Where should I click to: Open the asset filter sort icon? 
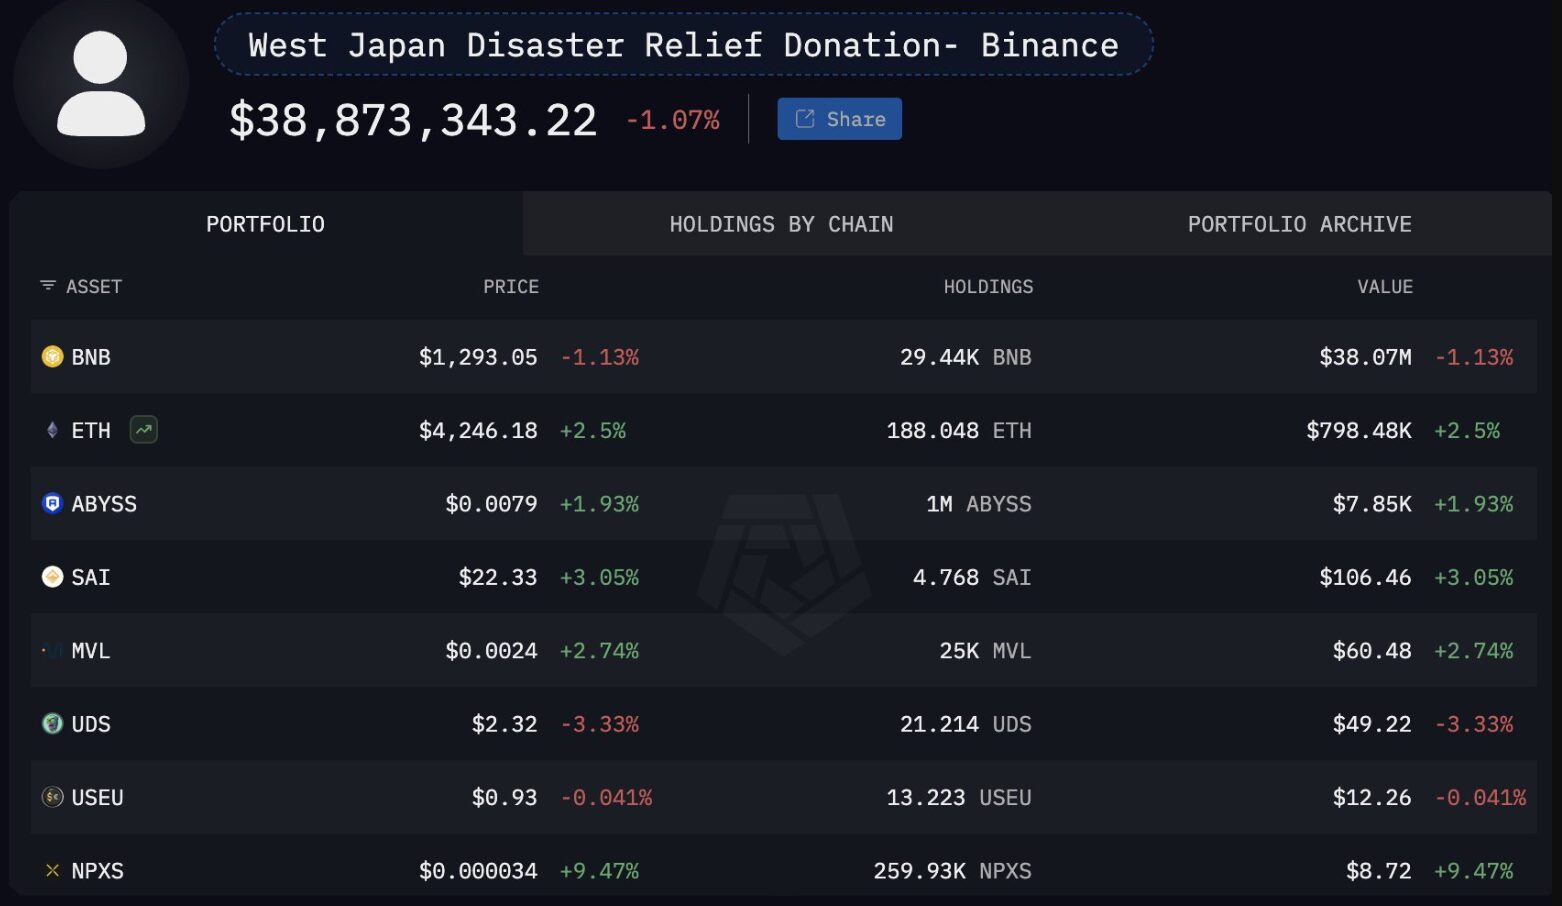[x=47, y=286]
